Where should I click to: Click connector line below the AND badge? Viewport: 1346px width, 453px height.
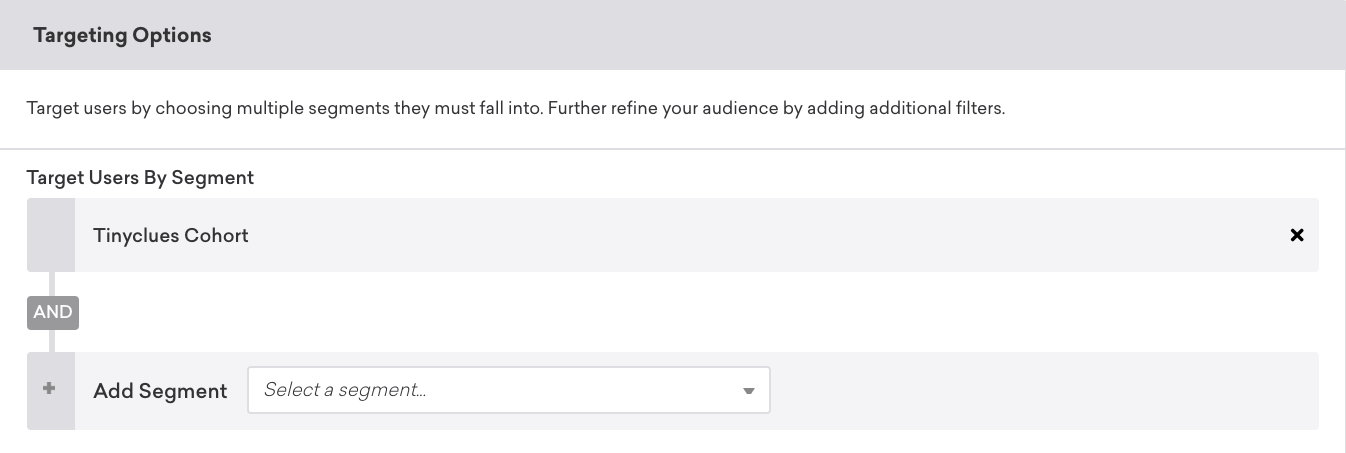52,341
